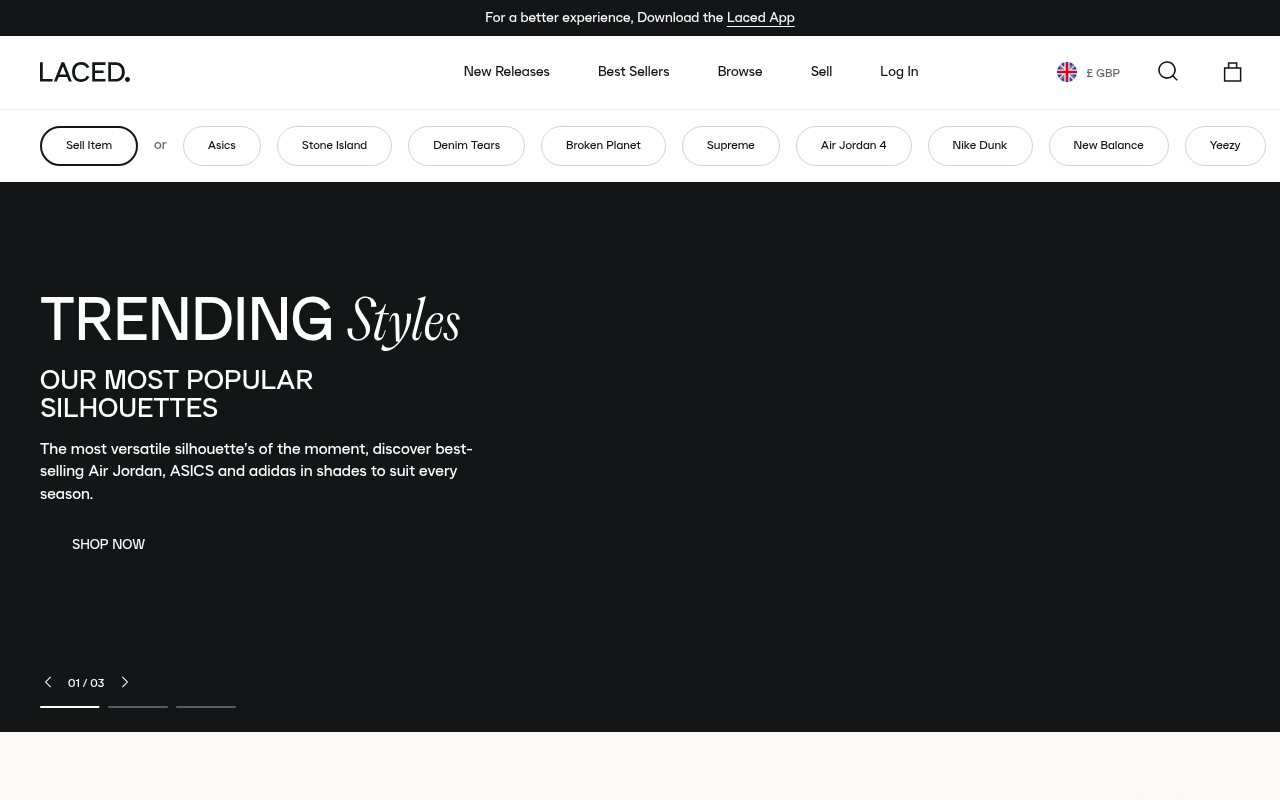Open Sell menu item
This screenshot has height=800, width=1280.
click(821, 72)
